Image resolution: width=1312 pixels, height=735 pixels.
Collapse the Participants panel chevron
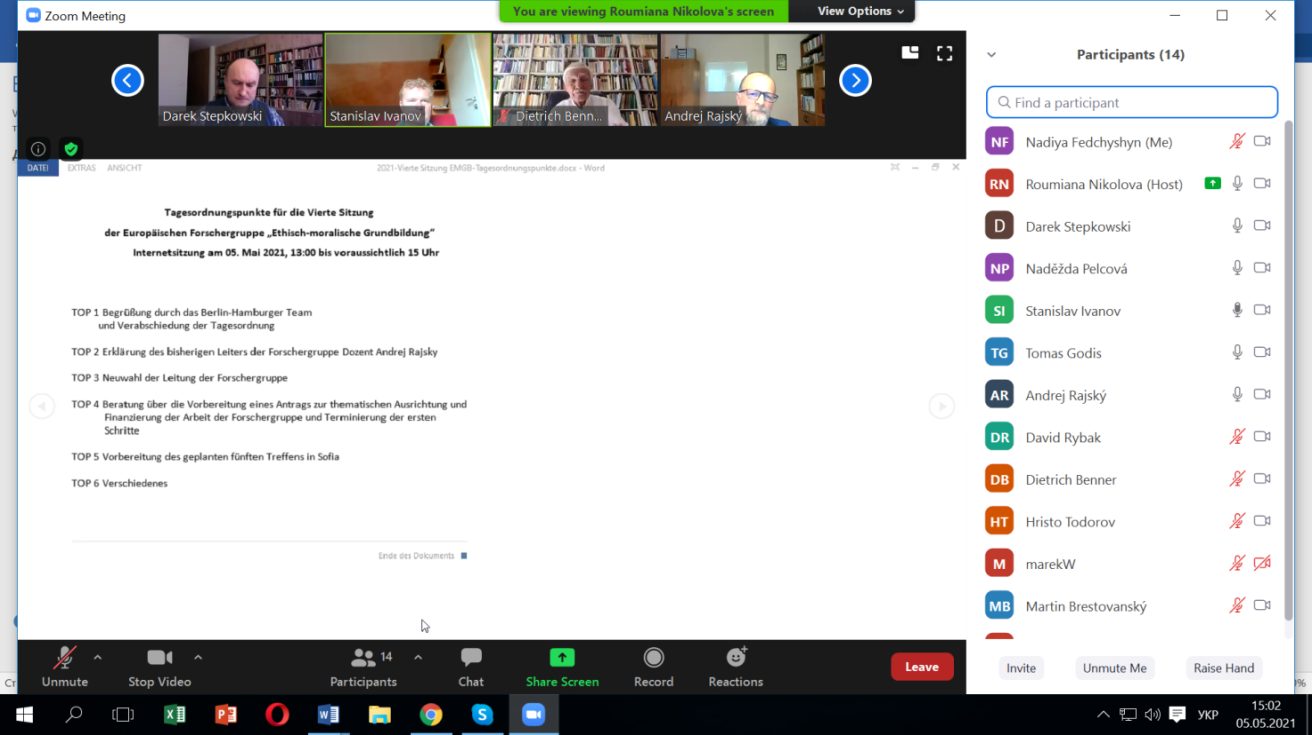tap(991, 55)
